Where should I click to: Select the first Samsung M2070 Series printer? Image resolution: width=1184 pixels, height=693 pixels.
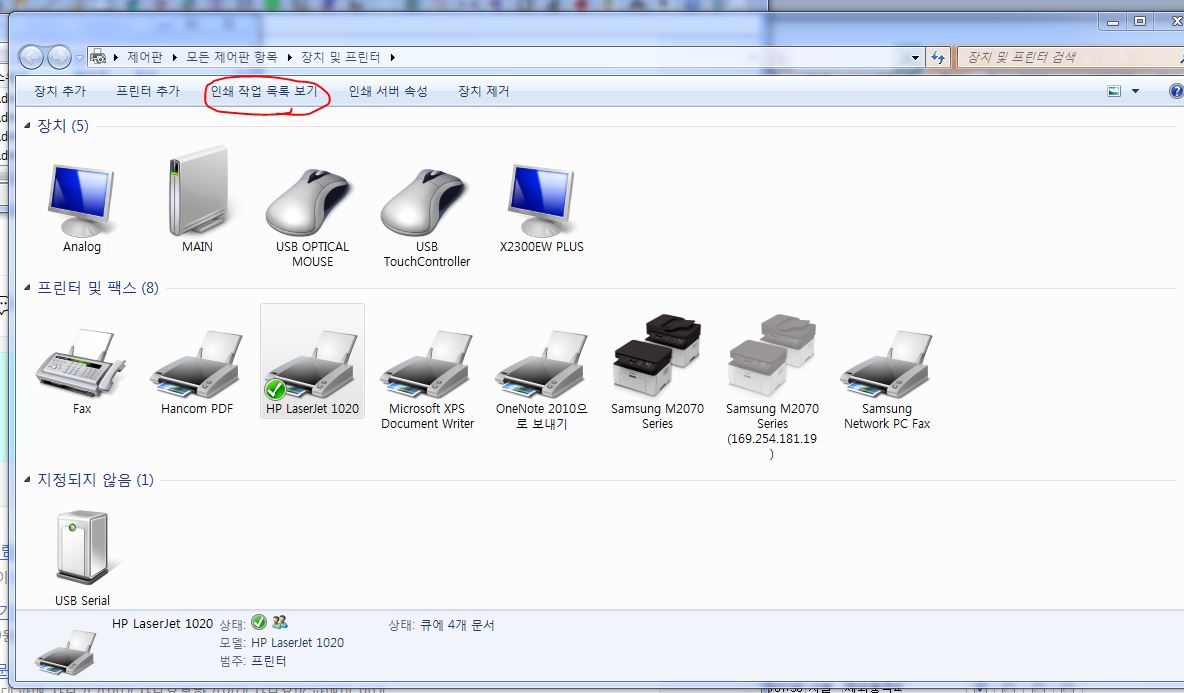[657, 356]
